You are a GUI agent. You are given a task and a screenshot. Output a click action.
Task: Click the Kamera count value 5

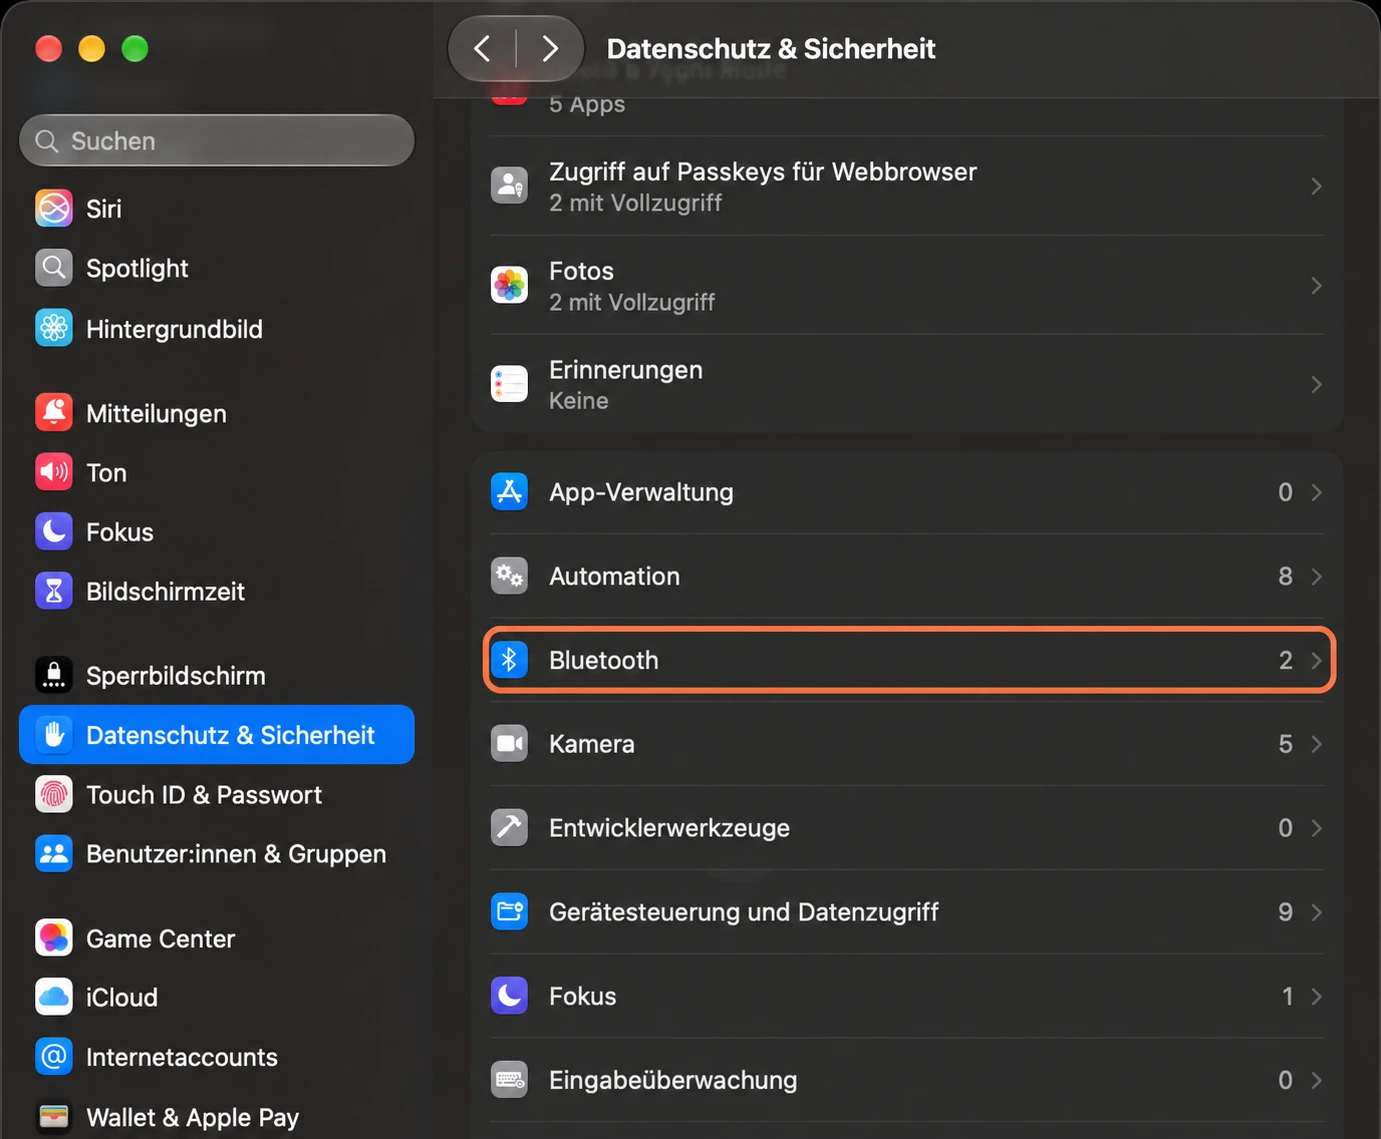click(x=1285, y=744)
